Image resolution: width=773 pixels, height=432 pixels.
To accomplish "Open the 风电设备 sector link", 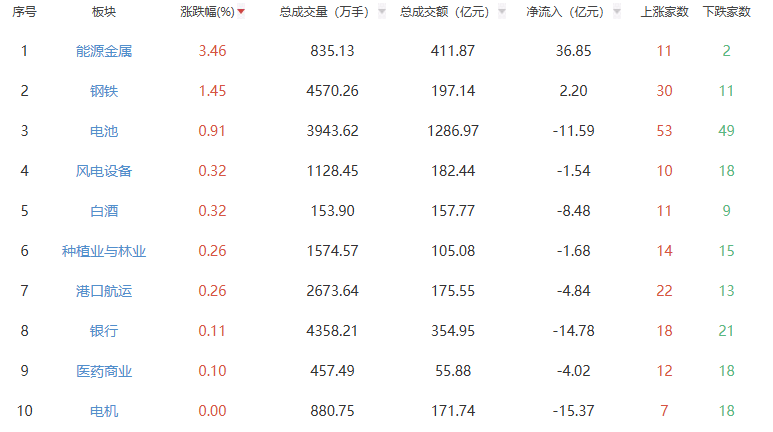I will click(103, 171).
